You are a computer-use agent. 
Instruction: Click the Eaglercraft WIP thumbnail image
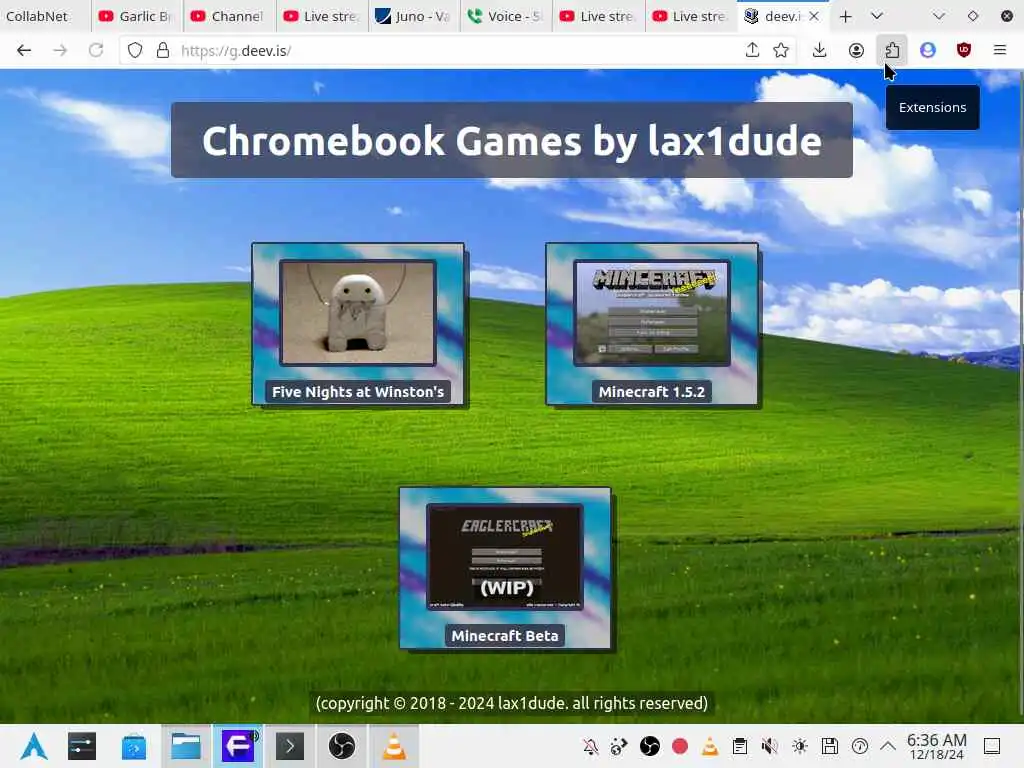pyautogui.click(x=505, y=556)
